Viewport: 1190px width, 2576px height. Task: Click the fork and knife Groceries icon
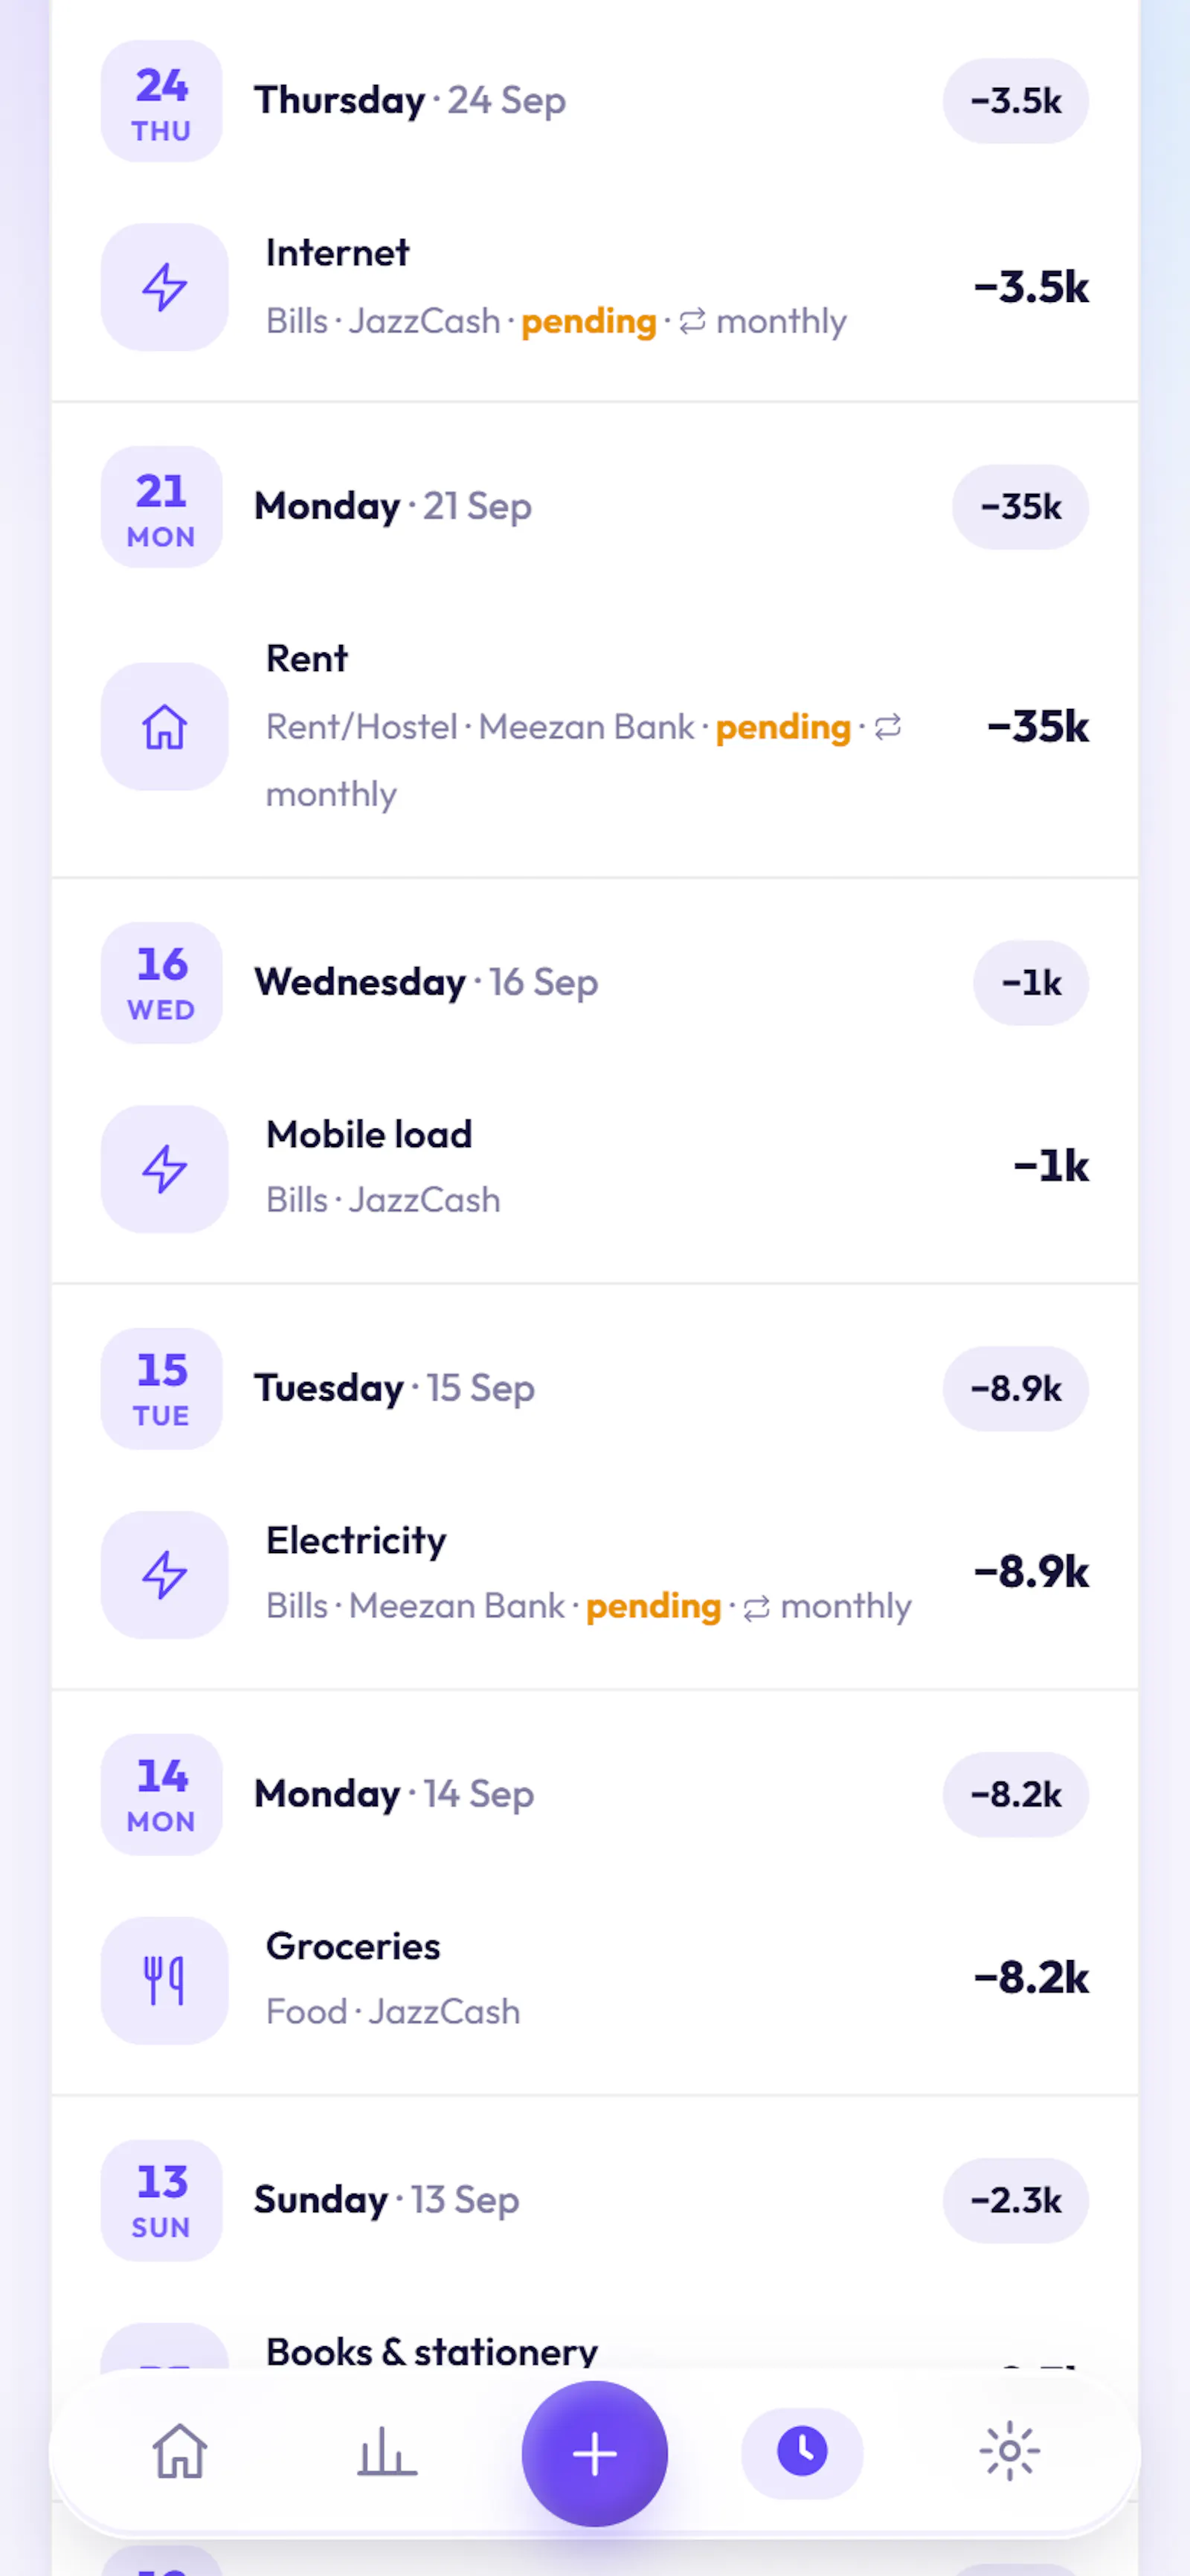[x=165, y=1981]
